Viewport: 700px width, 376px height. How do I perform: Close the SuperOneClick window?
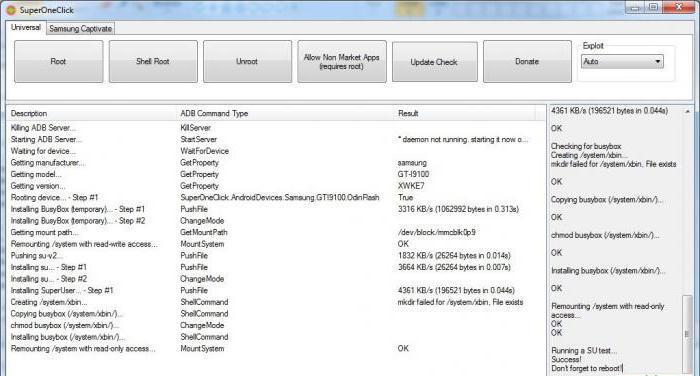pos(679,8)
